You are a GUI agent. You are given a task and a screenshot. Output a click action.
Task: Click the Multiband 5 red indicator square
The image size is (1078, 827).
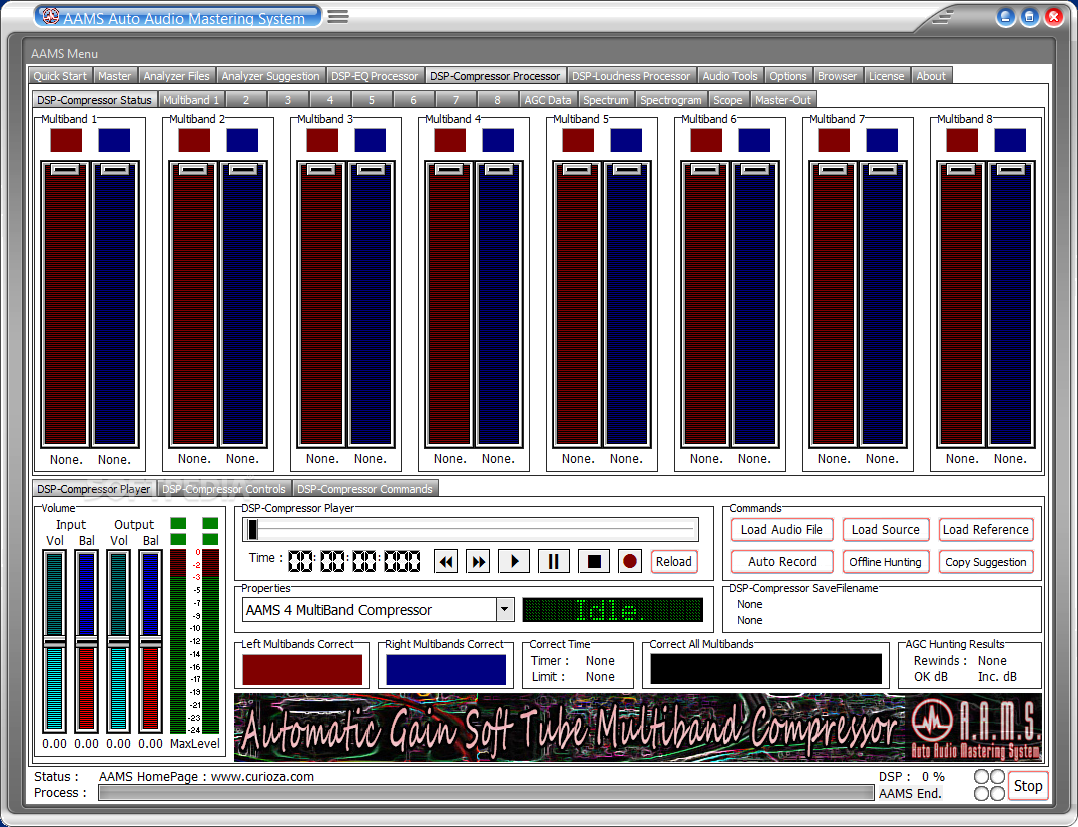coord(578,140)
